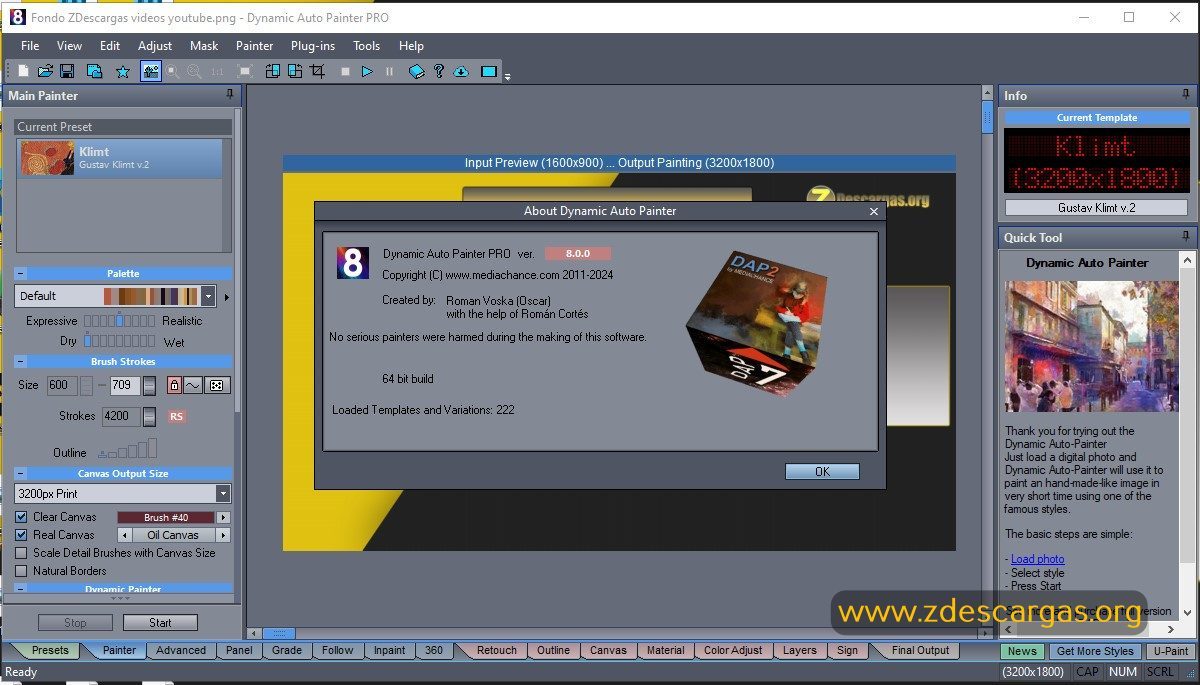Switch to the Advanced tab

pos(181,650)
